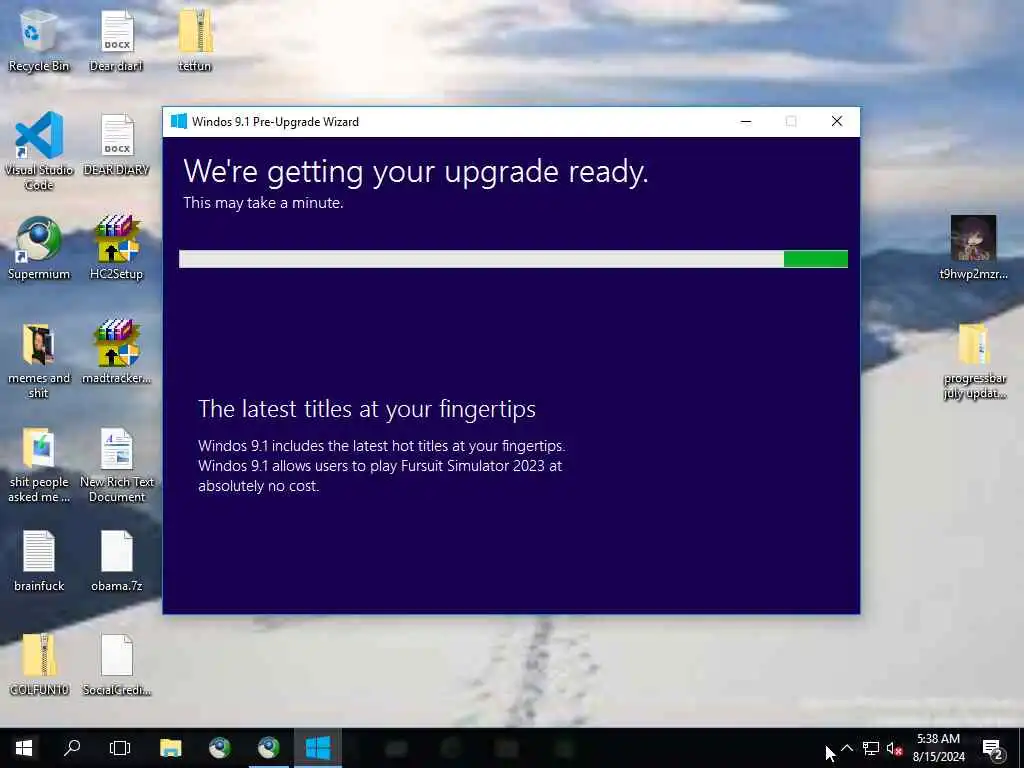Image resolution: width=1024 pixels, height=768 pixels.
Task: Open the Supermium browser shortcut
Action: click(39, 248)
